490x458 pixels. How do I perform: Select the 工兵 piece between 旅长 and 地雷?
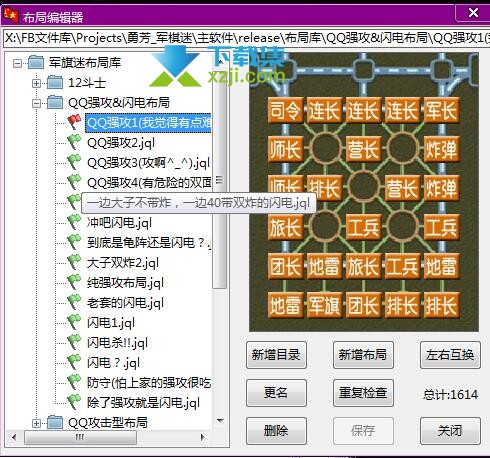tap(402, 266)
